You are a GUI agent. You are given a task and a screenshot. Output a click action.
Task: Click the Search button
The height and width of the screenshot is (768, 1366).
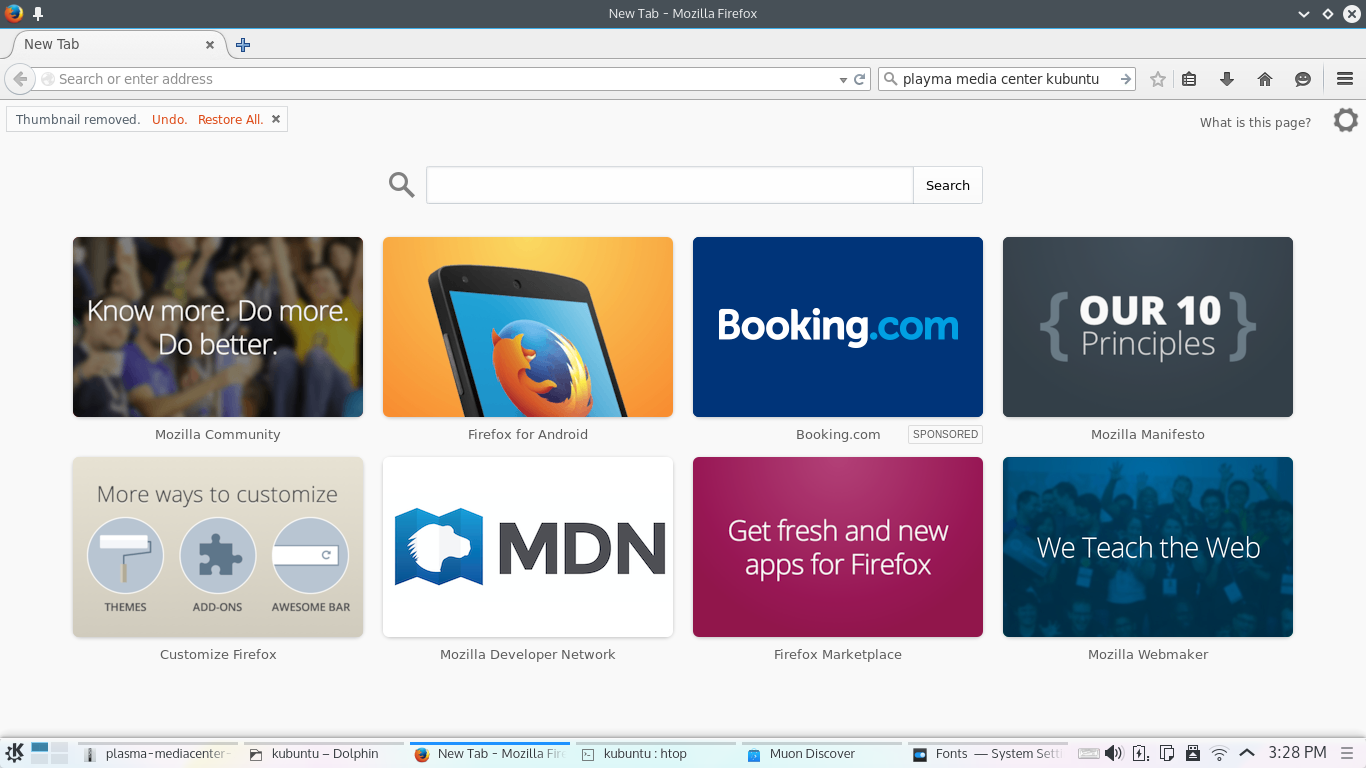tap(948, 185)
